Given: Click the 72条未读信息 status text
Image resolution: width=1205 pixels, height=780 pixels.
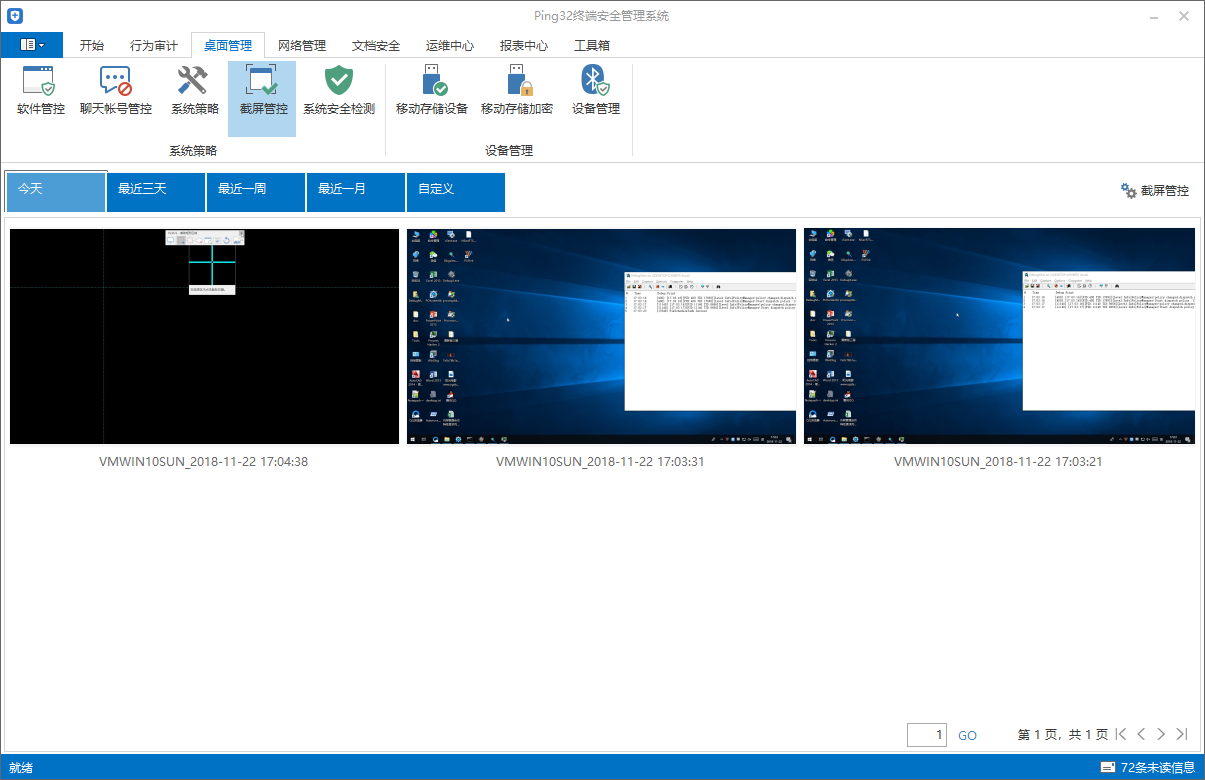Looking at the screenshot, I should 1158,767.
